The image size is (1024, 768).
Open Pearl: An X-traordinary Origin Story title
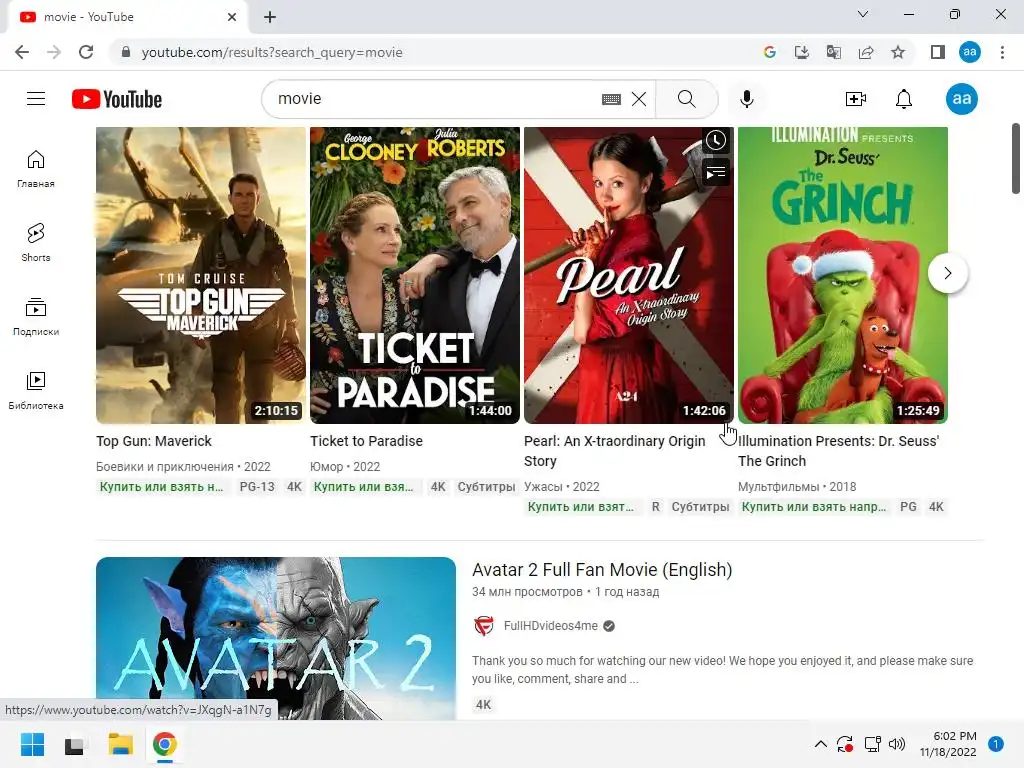[x=615, y=451]
